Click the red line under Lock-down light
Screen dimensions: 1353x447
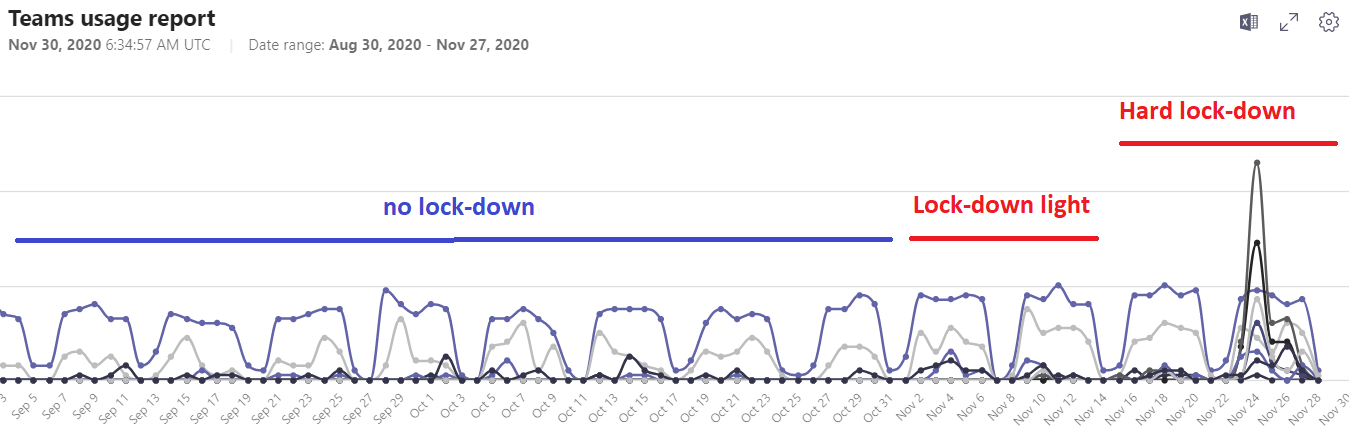[1003, 238]
